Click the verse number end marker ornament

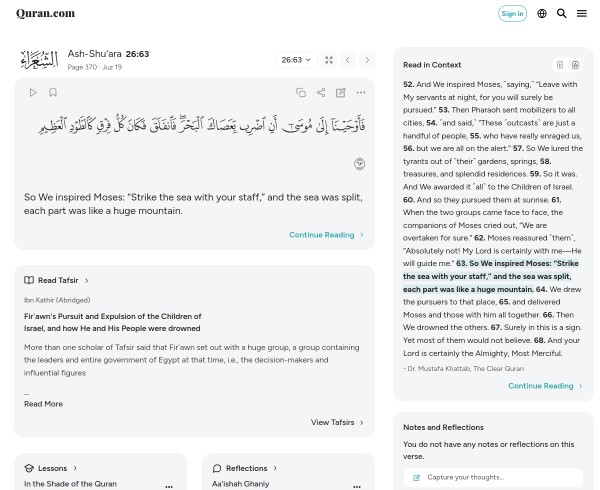359,164
